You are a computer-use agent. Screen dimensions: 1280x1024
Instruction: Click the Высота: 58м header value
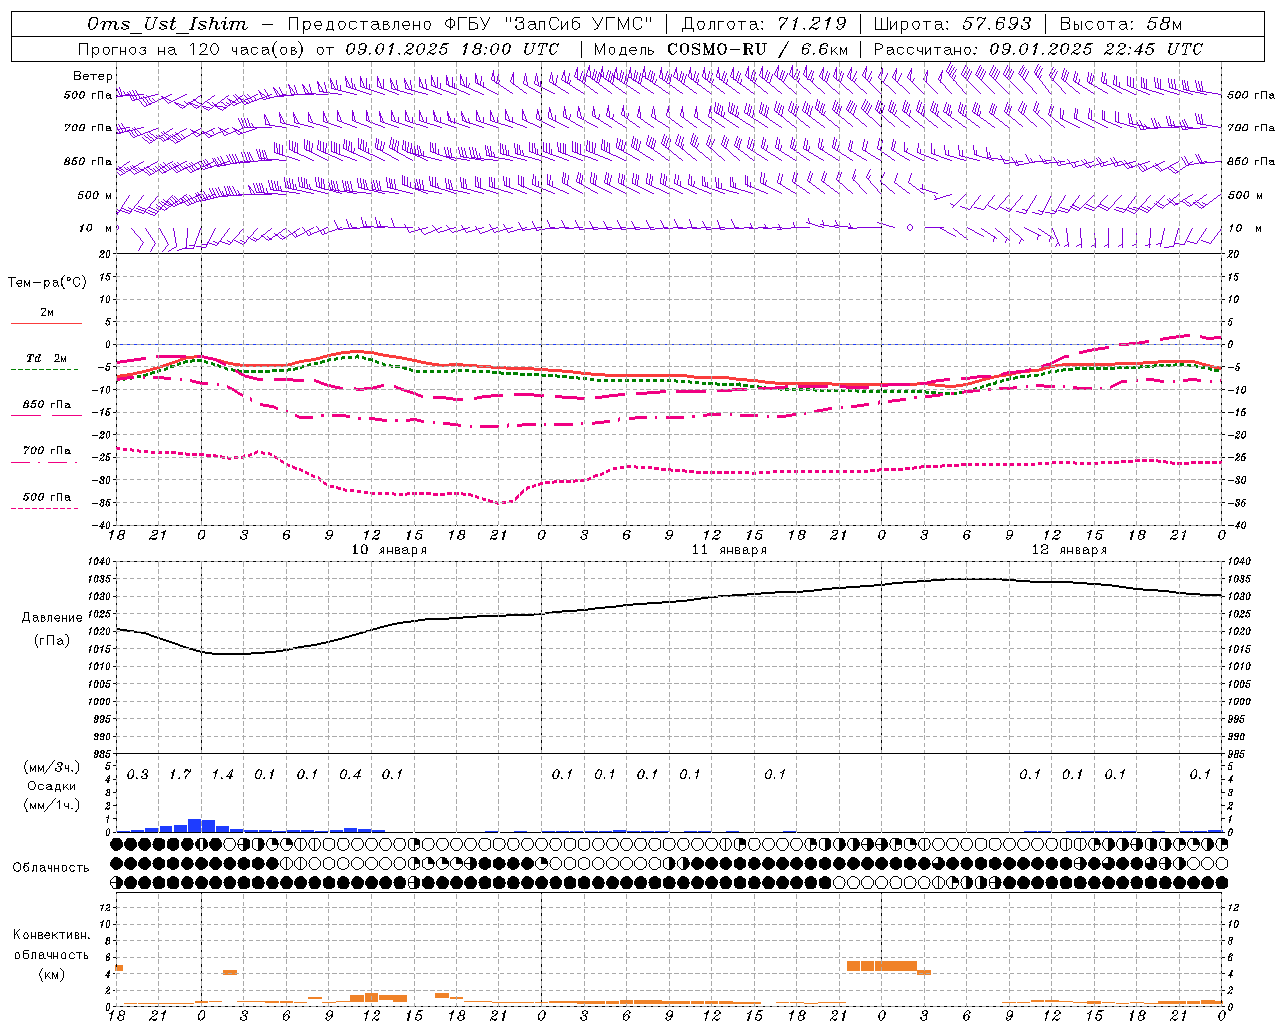coord(1120,24)
